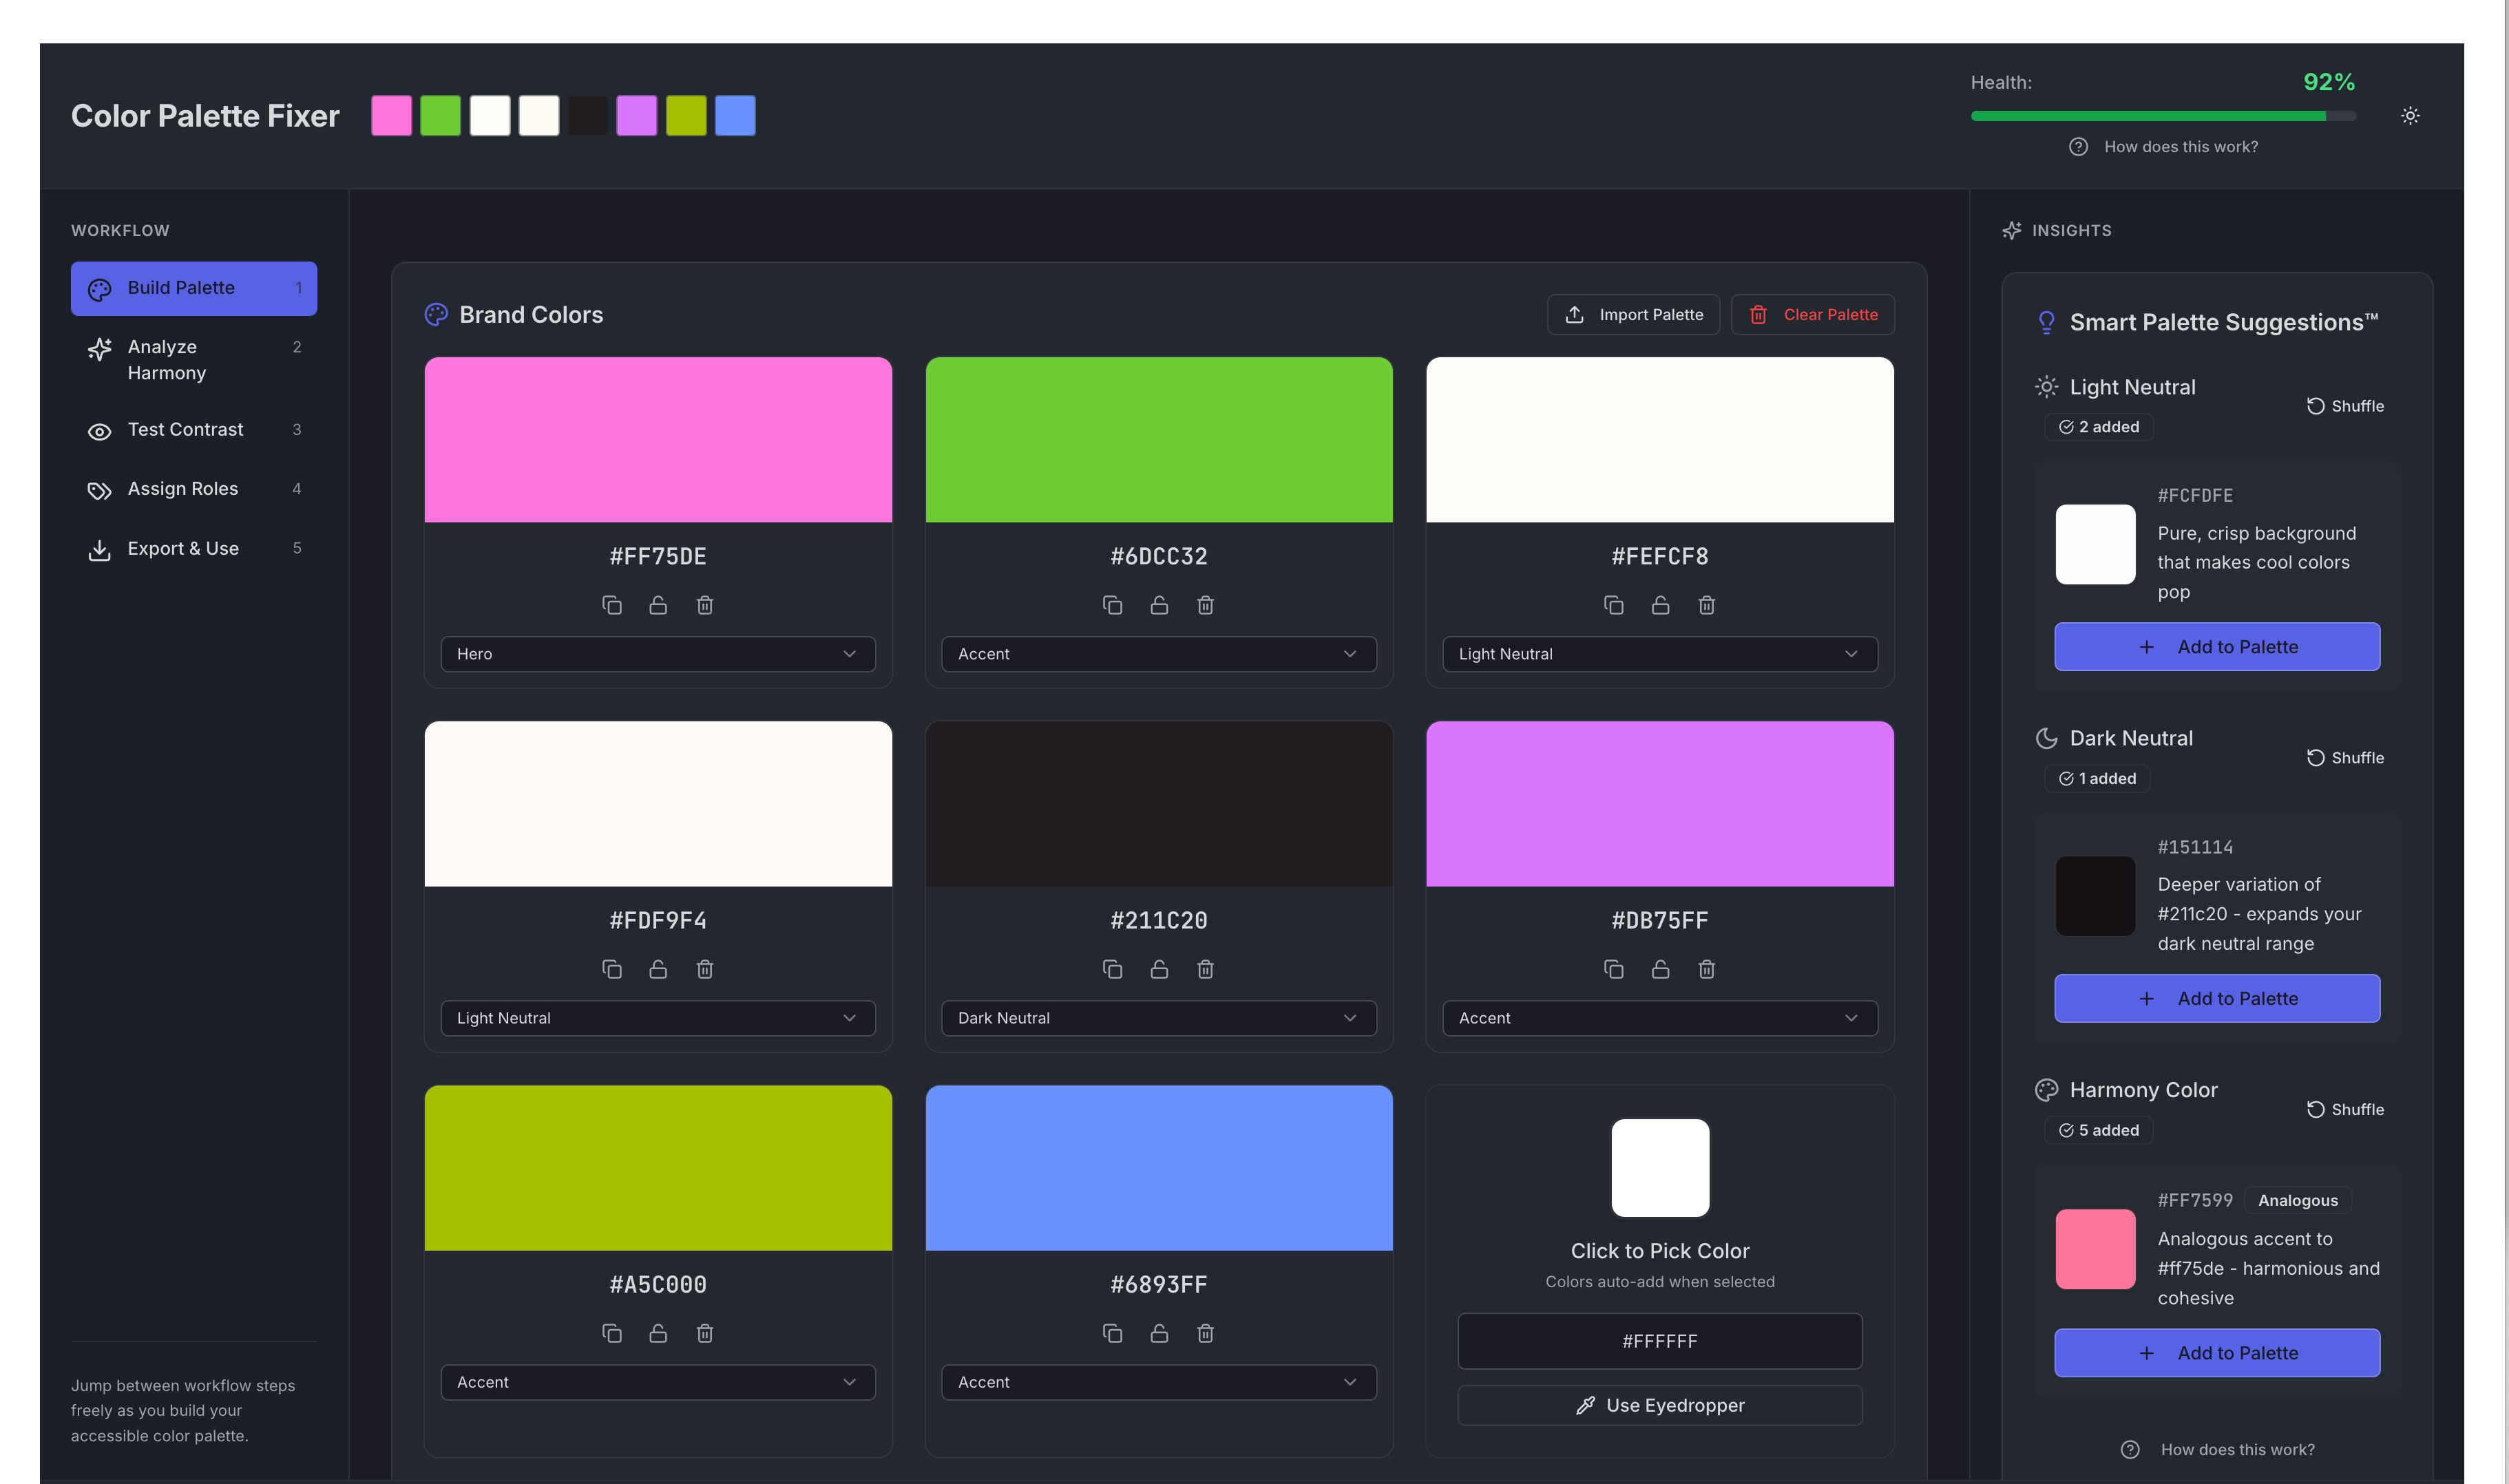Delete the #A5C000 color from palette
This screenshot has height=1484, width=2509.
point(705,1333)
